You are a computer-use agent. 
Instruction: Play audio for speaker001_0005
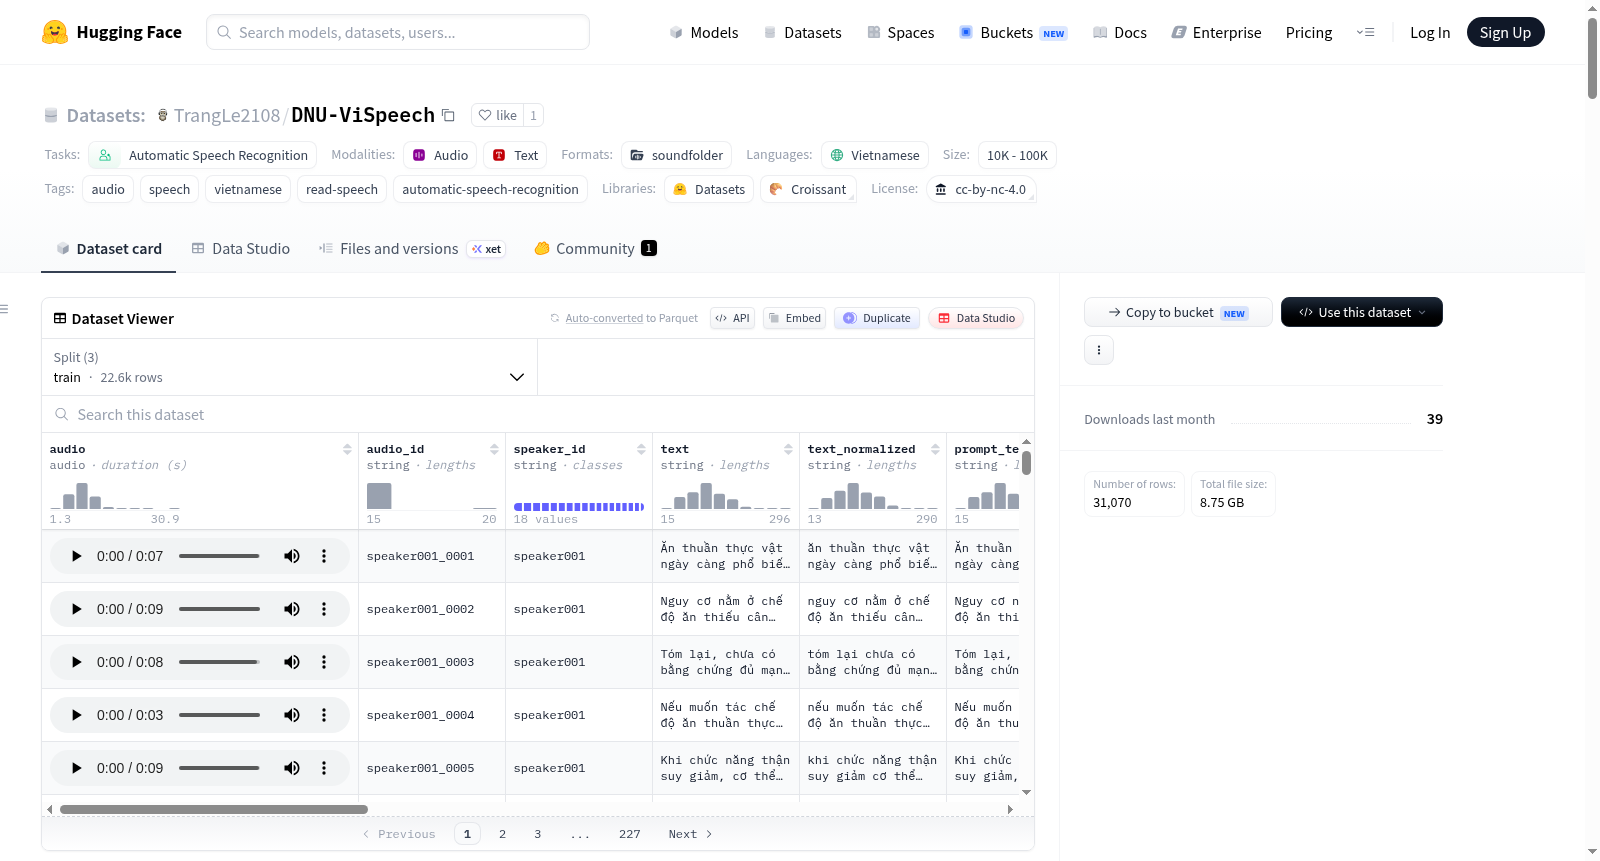pyautogui.click(x=76, y=768)
